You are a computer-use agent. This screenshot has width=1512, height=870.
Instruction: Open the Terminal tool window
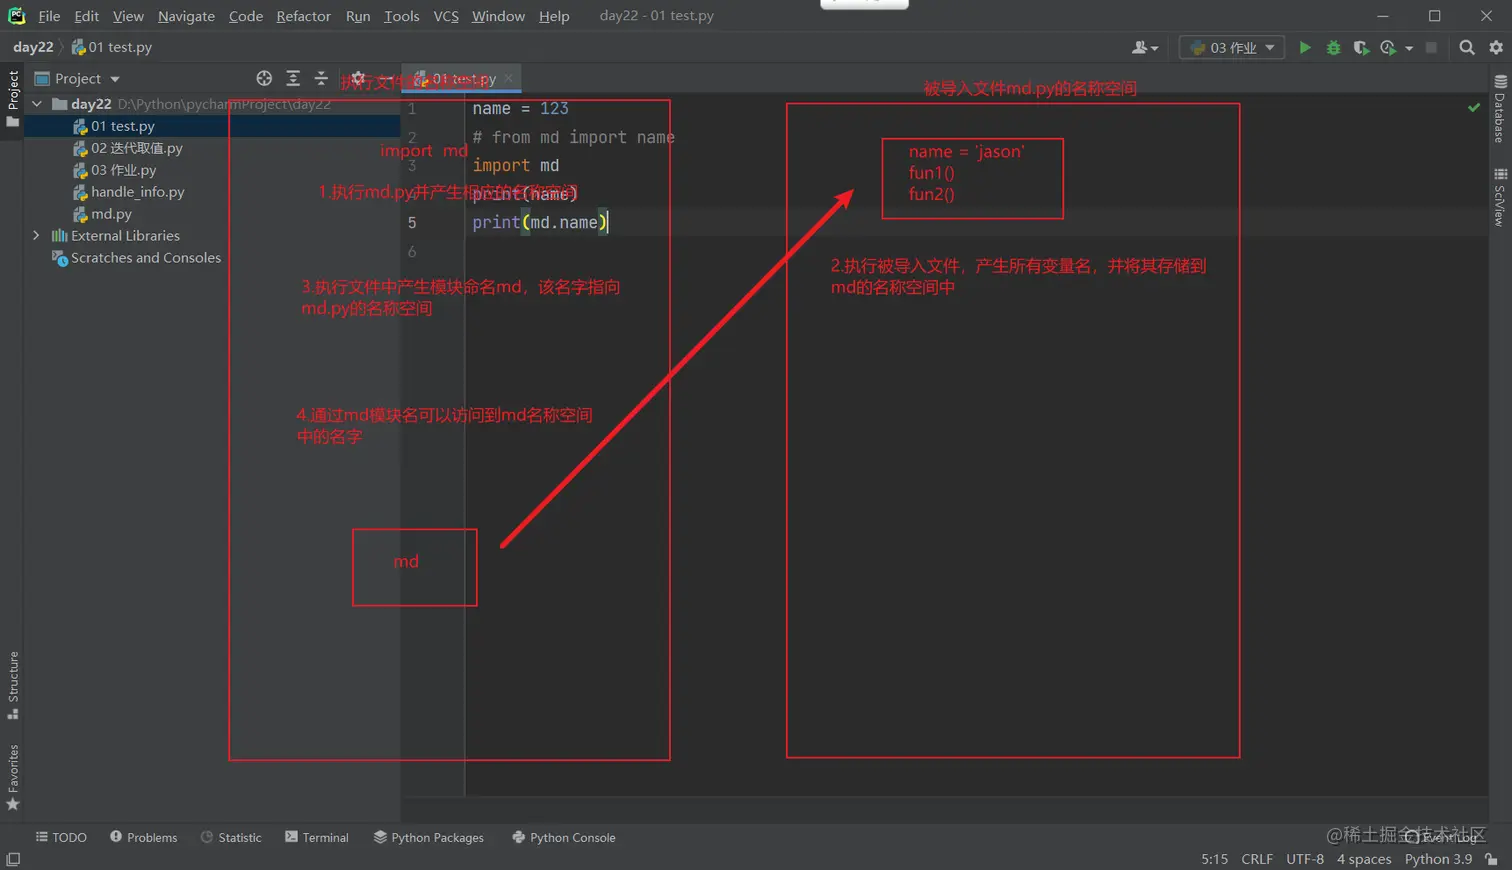(317, 837)
